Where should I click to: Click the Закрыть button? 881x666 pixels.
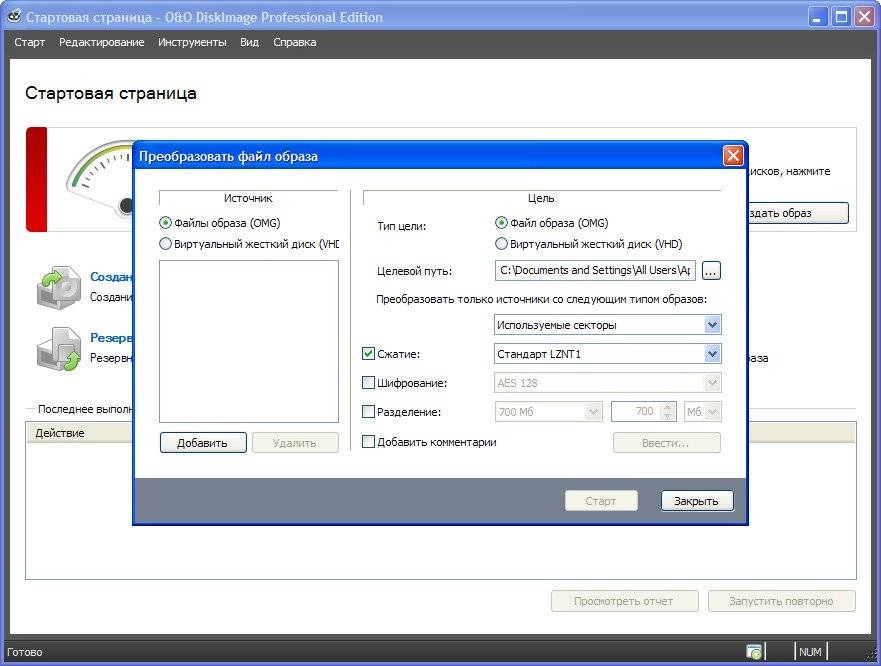coord(697,500)
